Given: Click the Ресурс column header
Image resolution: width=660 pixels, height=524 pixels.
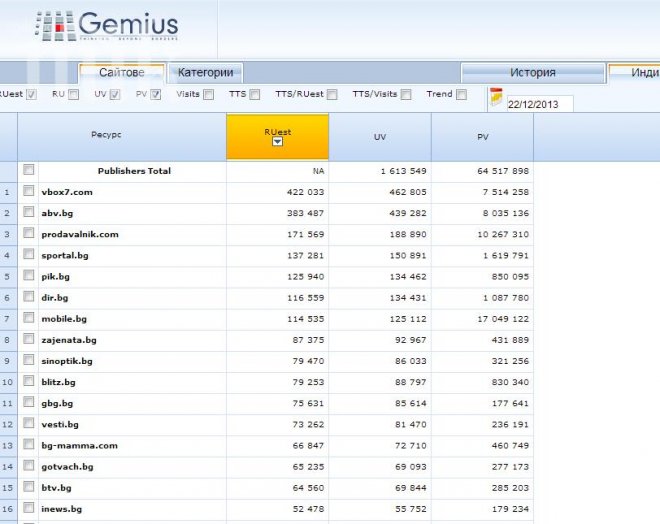Looking at the screenshot, I should (x=105, y=133).
